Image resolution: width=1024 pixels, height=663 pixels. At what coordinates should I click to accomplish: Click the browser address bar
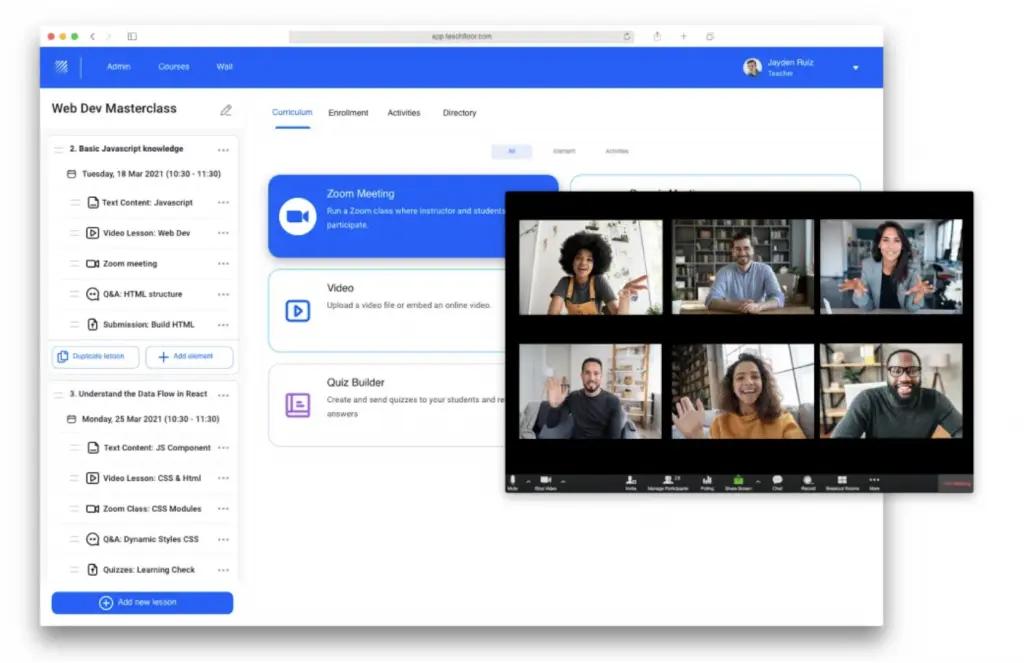pos(461,37)
